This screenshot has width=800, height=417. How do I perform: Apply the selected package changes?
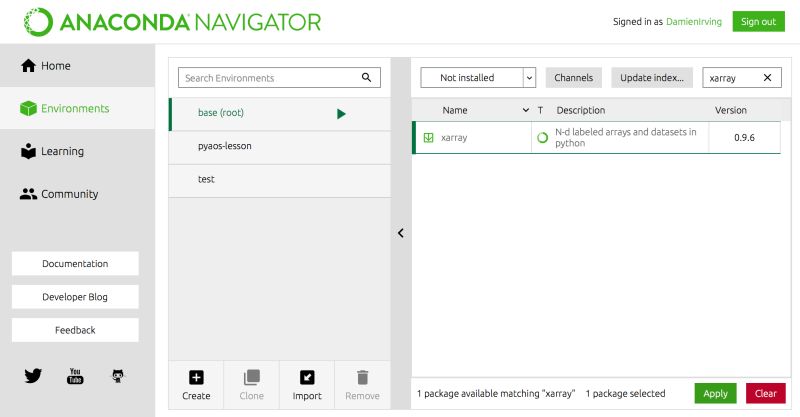pyautogui.click(x=715, y=394)
